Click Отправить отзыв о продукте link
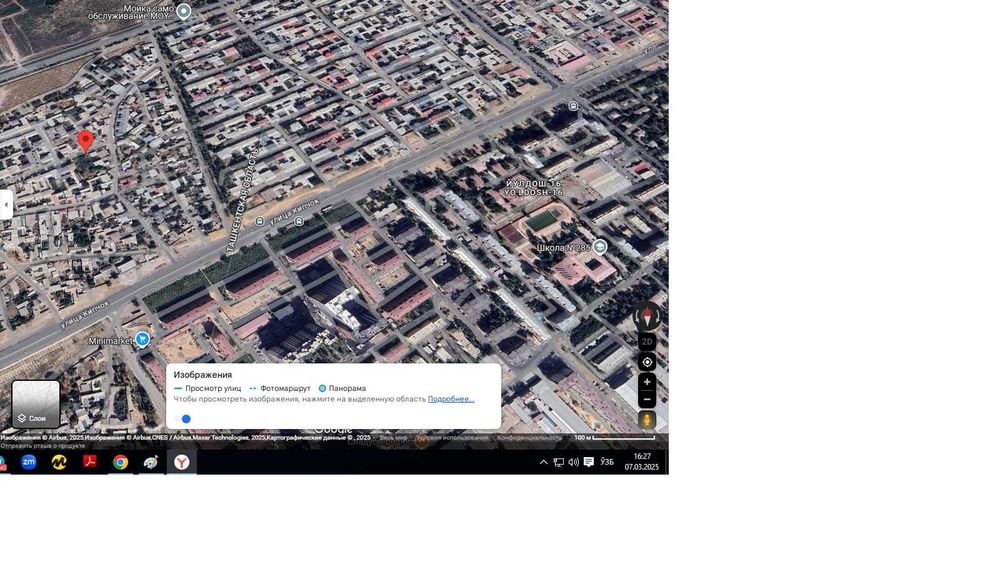The width and height of the screenshot is (1000, 563). click(x=43, y=446)
